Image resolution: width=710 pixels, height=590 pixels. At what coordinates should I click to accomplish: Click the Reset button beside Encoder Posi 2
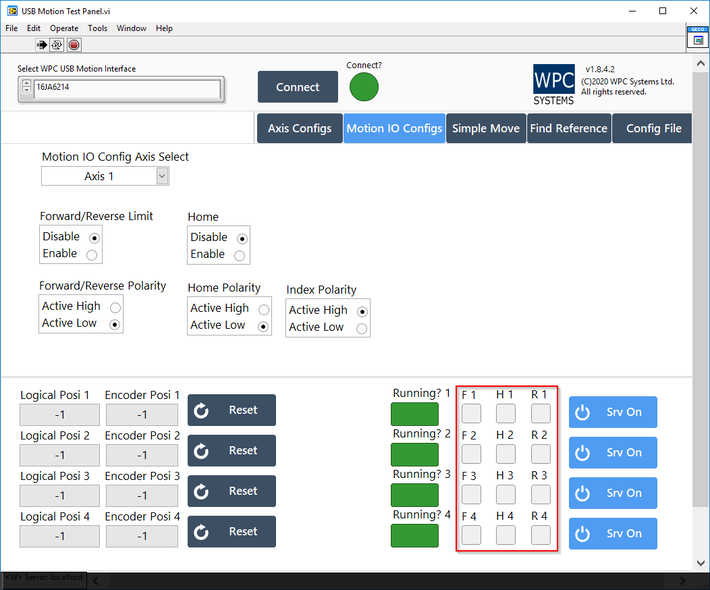(x=231, y=451)
